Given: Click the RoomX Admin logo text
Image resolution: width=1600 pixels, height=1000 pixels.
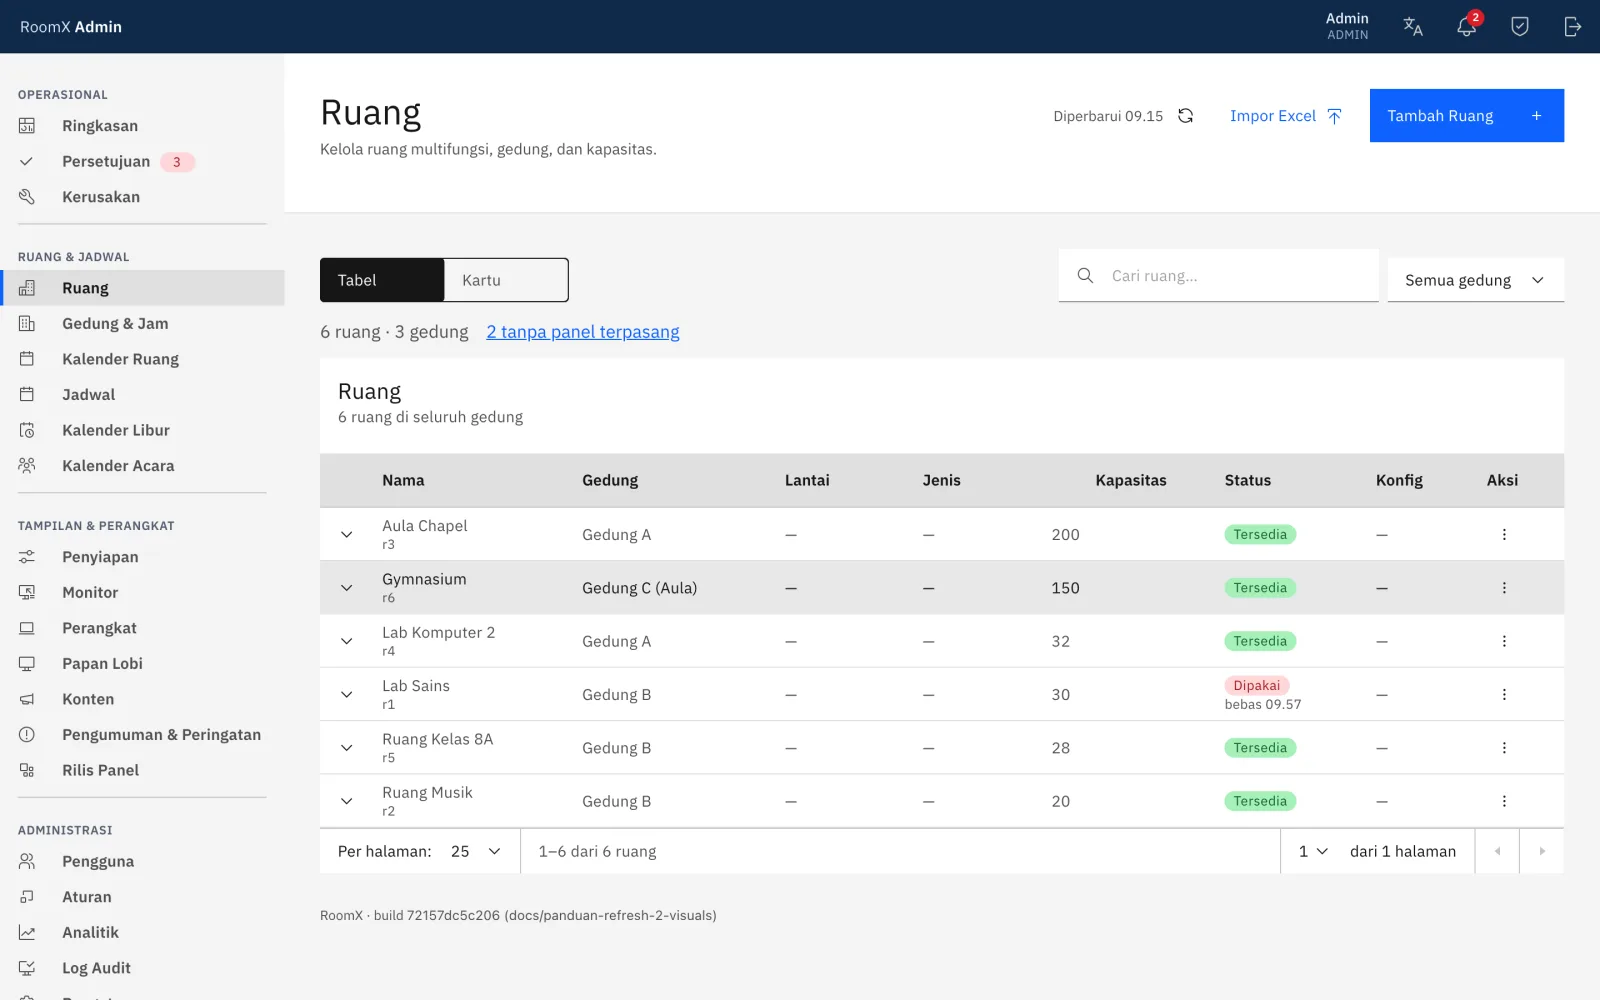Looking at the screenshot, I should point(71,27).
